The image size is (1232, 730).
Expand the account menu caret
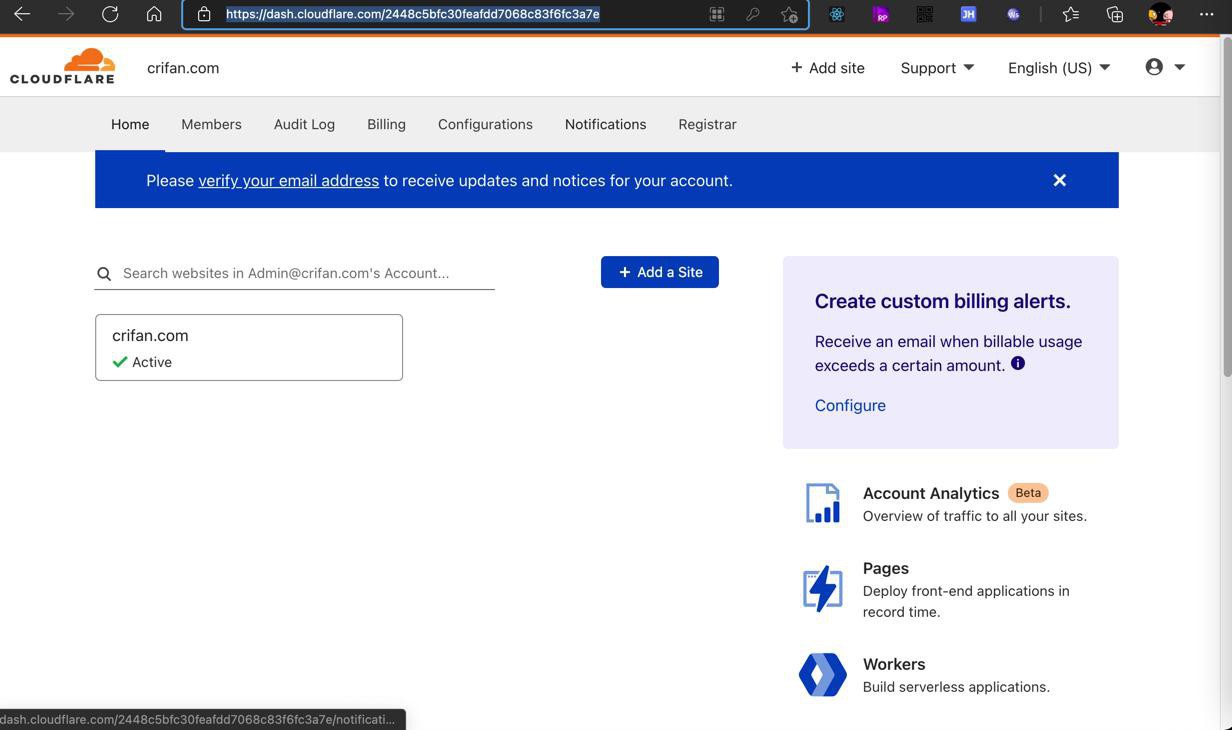tap(1180, 67)
